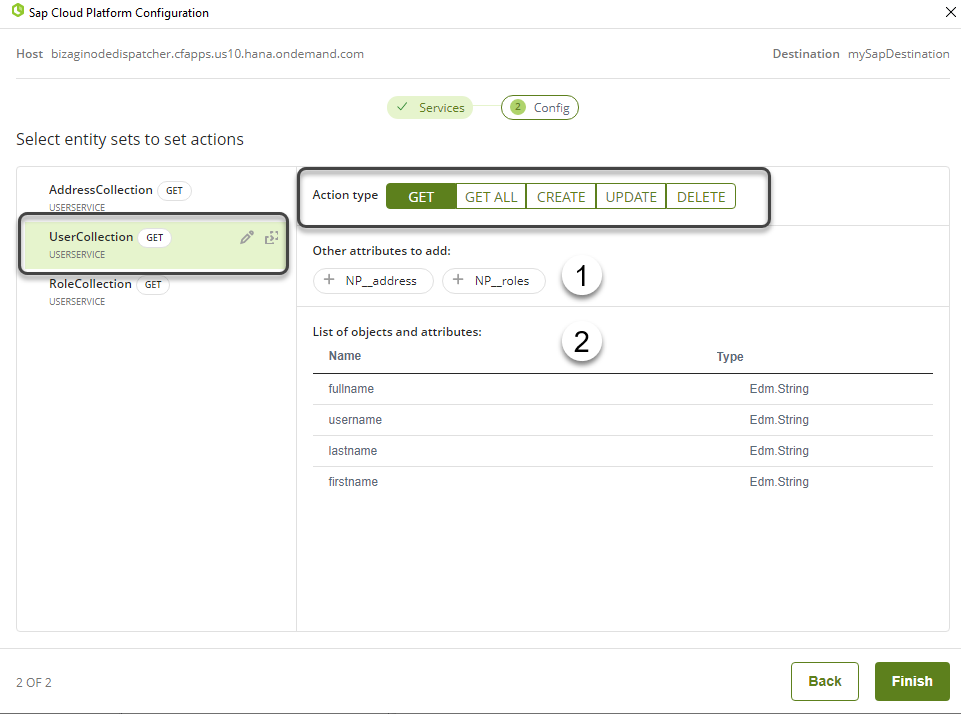961x714 pixels.
Task: Click the lastname attribute row
Action: [x=623, y=451]
